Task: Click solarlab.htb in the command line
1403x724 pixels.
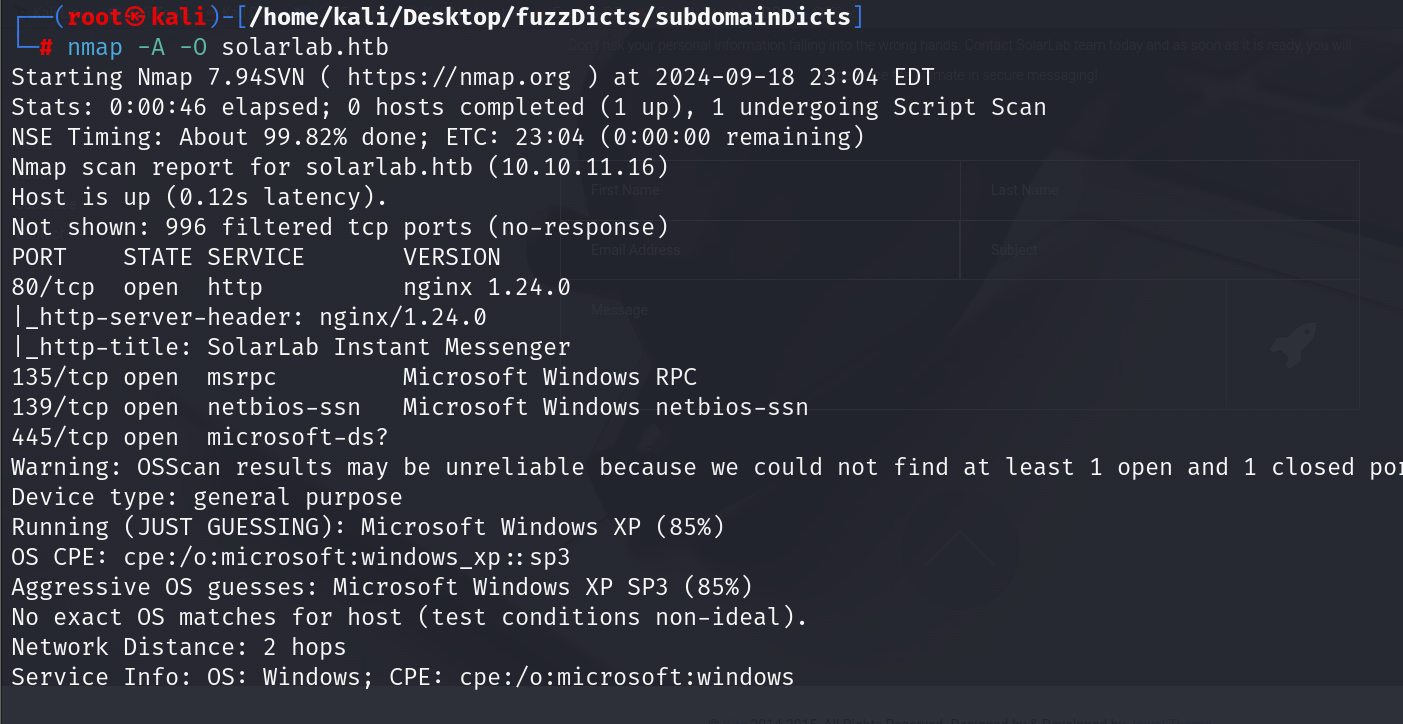Action: click(x=305, y=47)
